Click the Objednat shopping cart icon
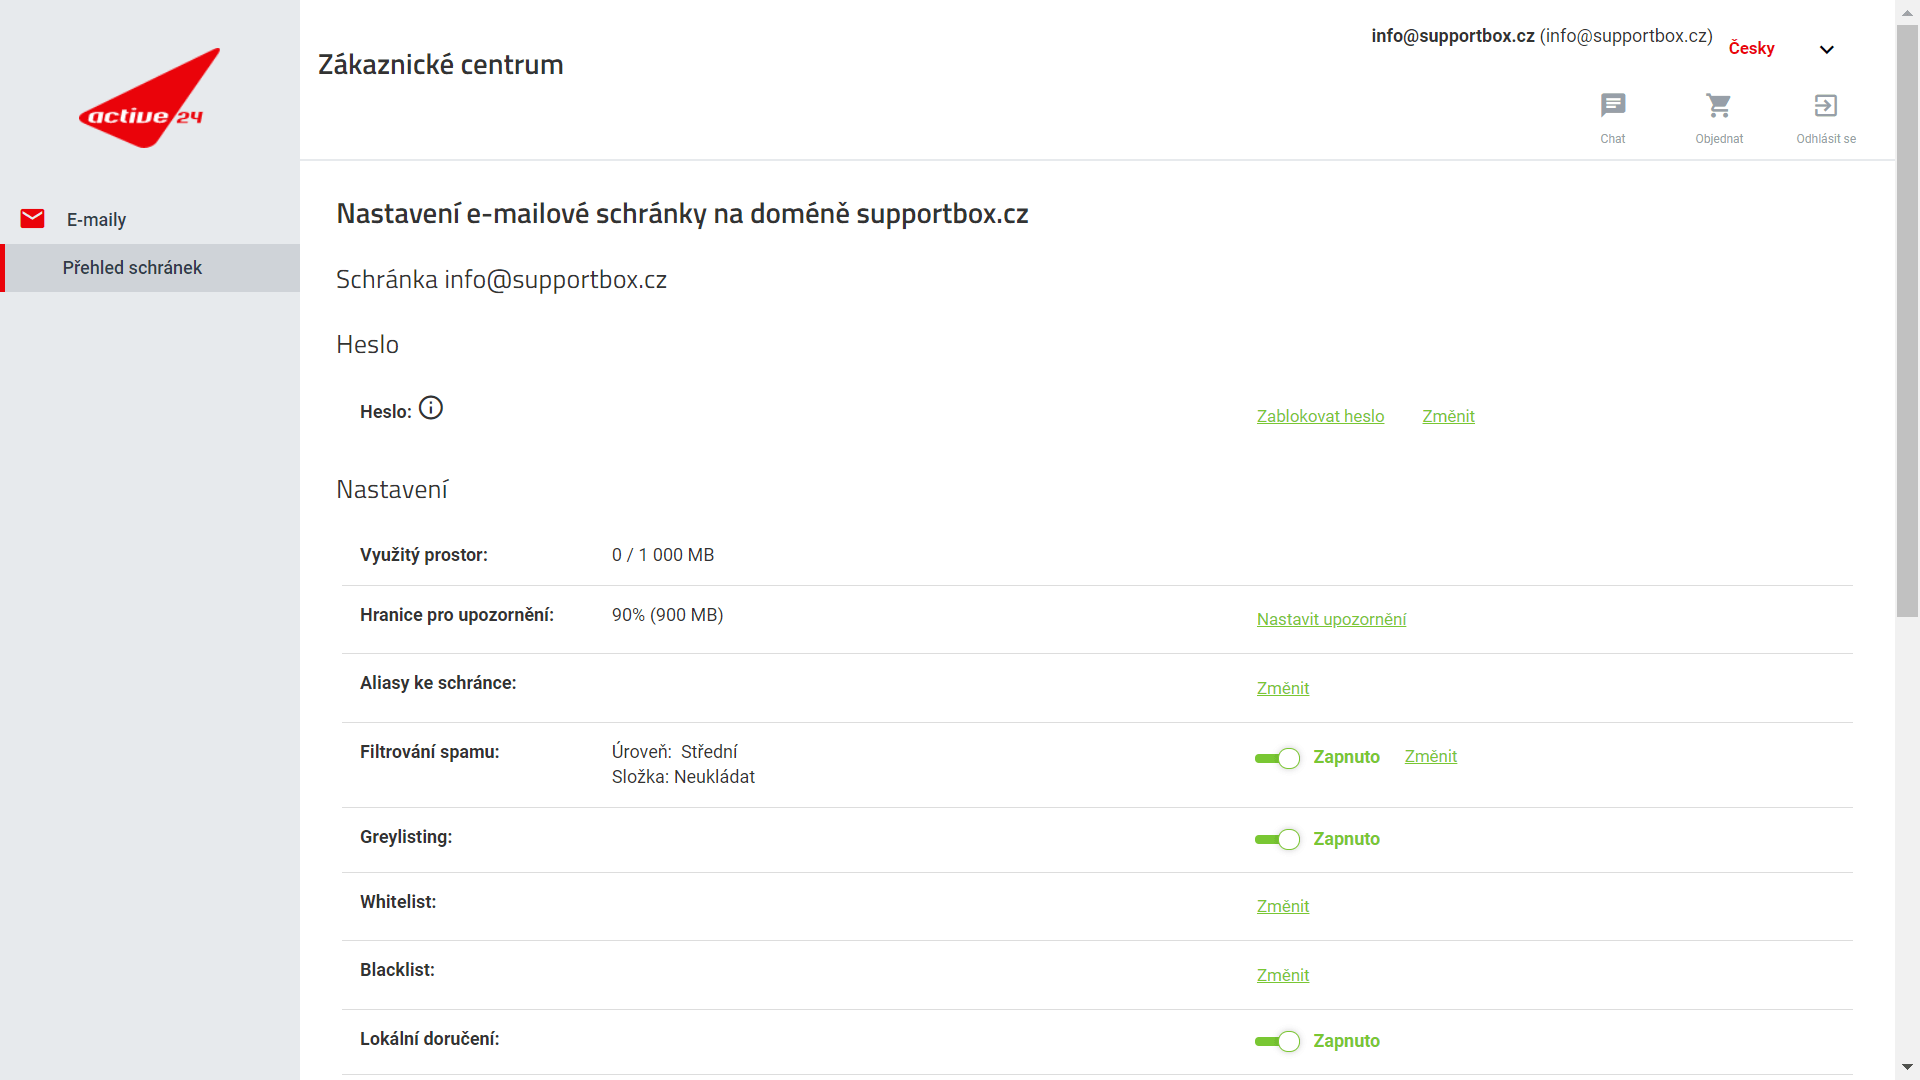The height and width of the screenshot is (1080, 1920). 1718,106
